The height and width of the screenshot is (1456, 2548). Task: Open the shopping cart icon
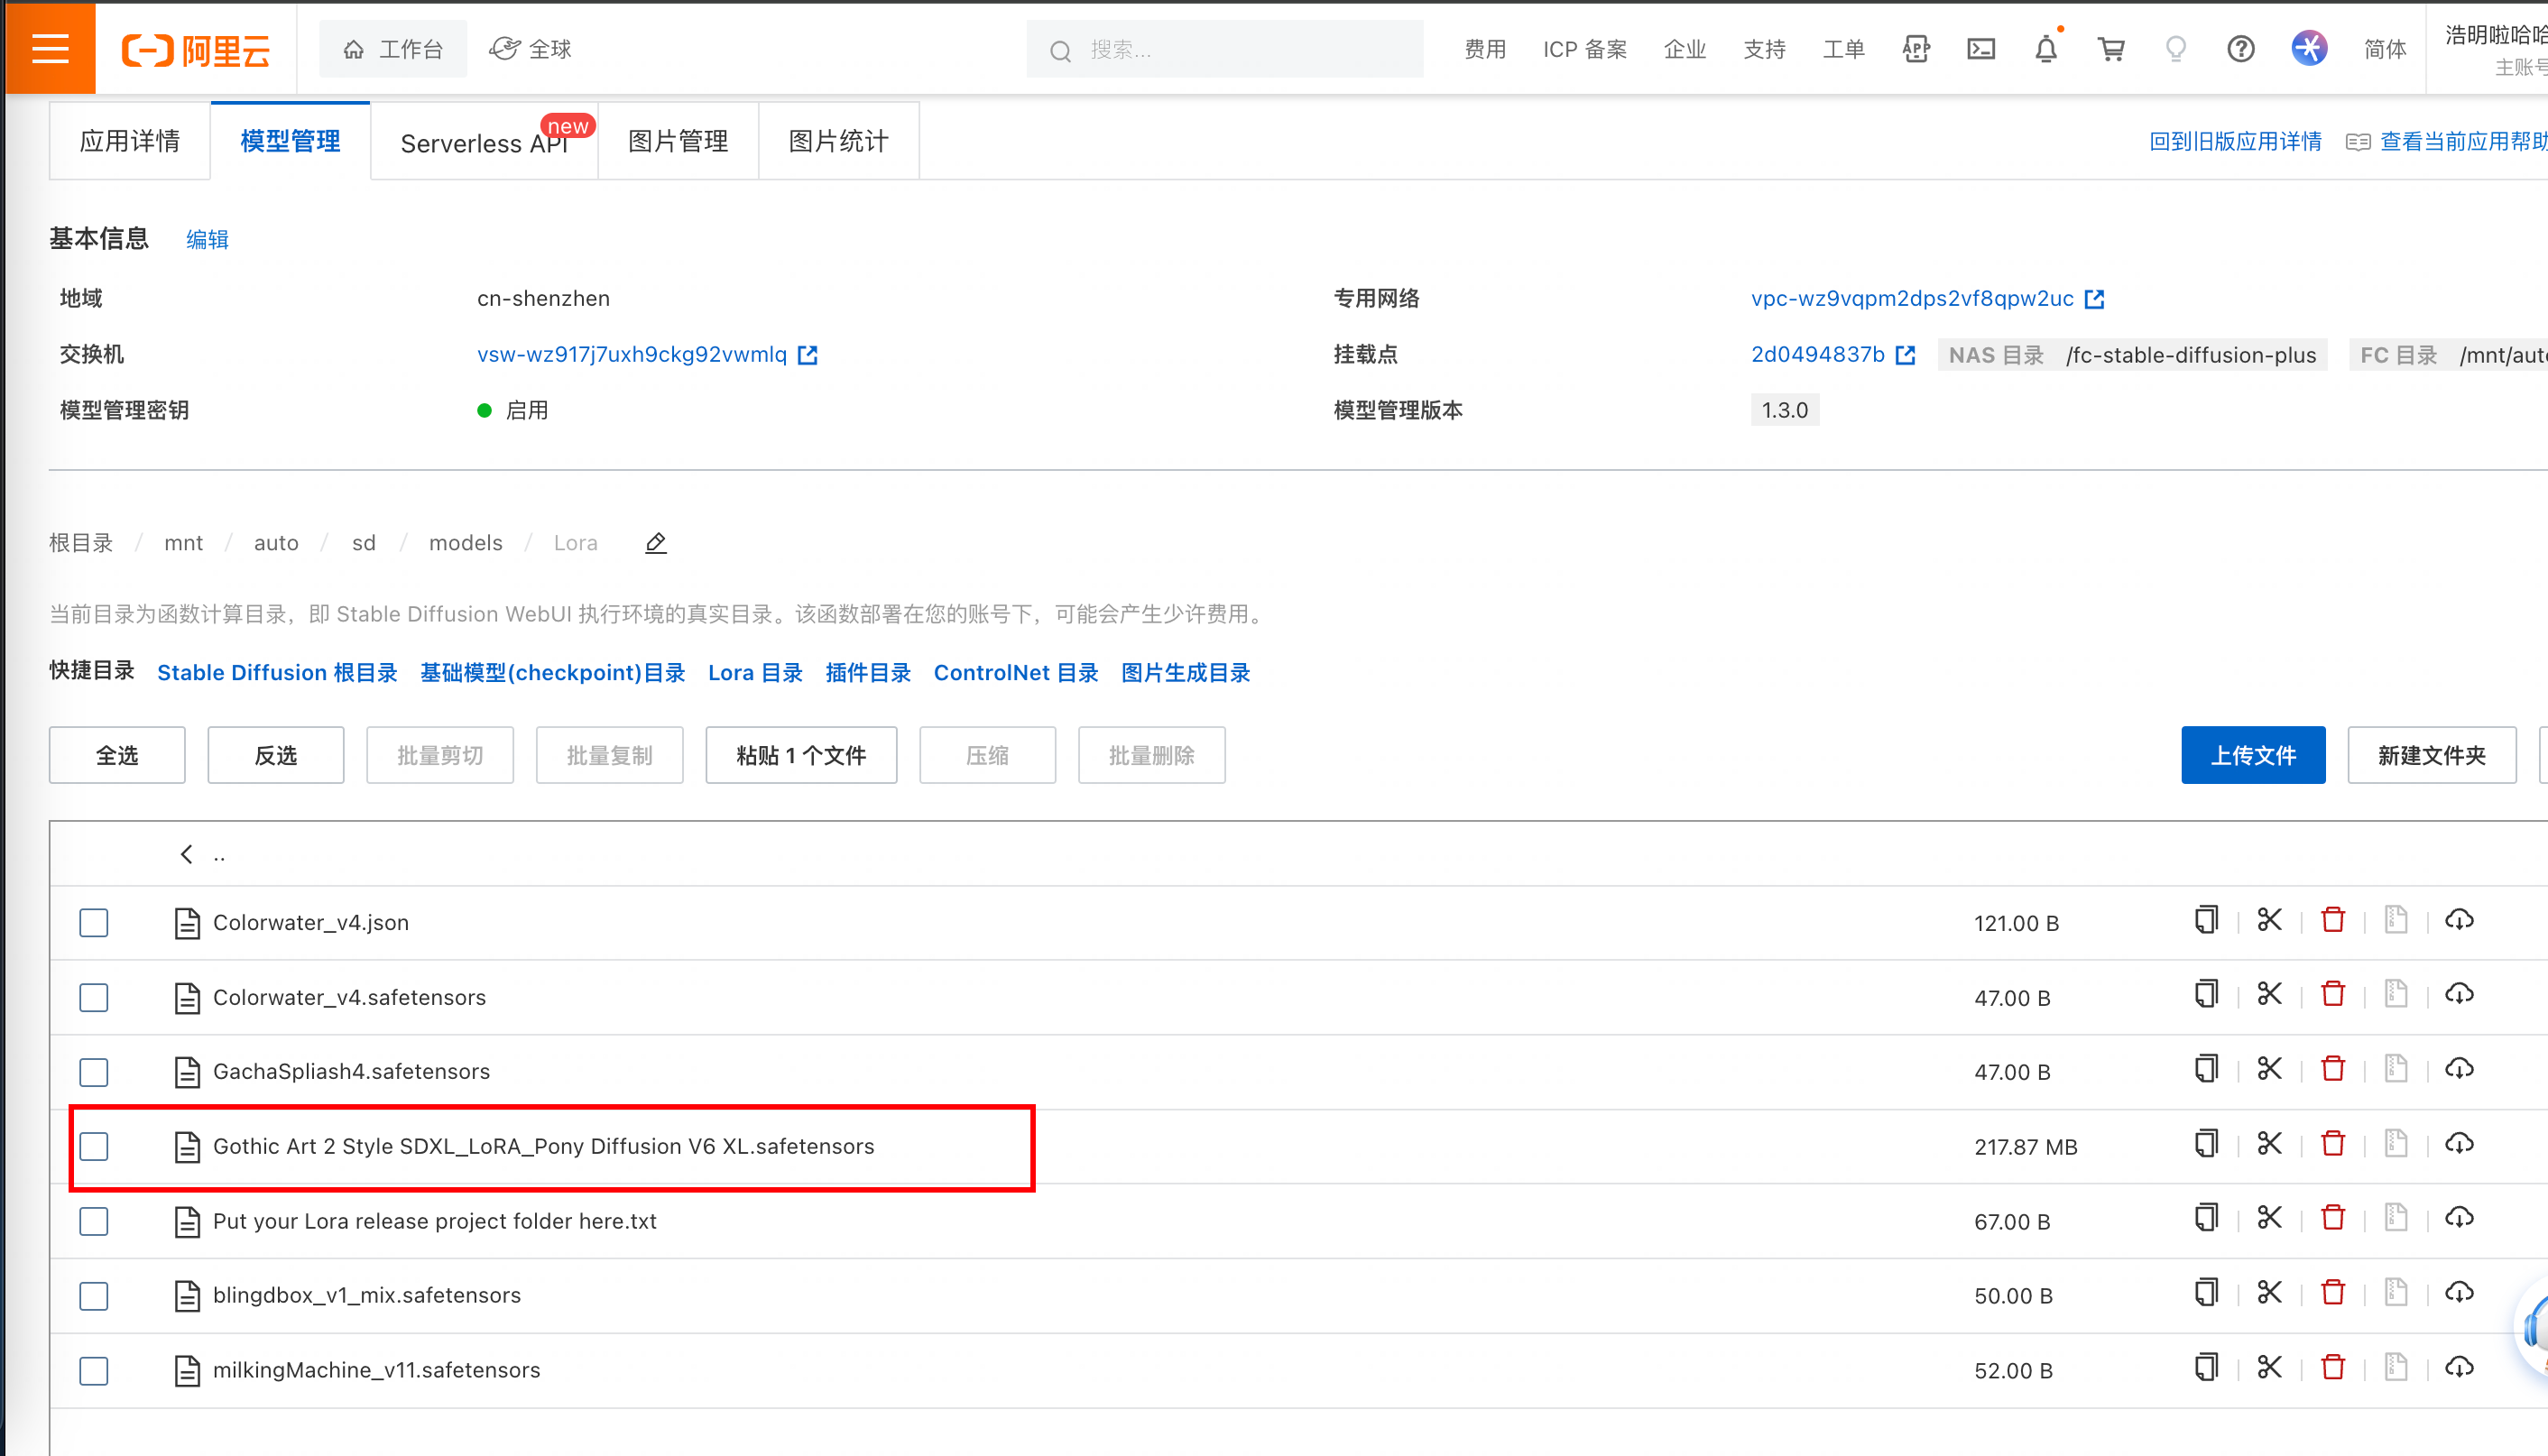point(2110,49)
